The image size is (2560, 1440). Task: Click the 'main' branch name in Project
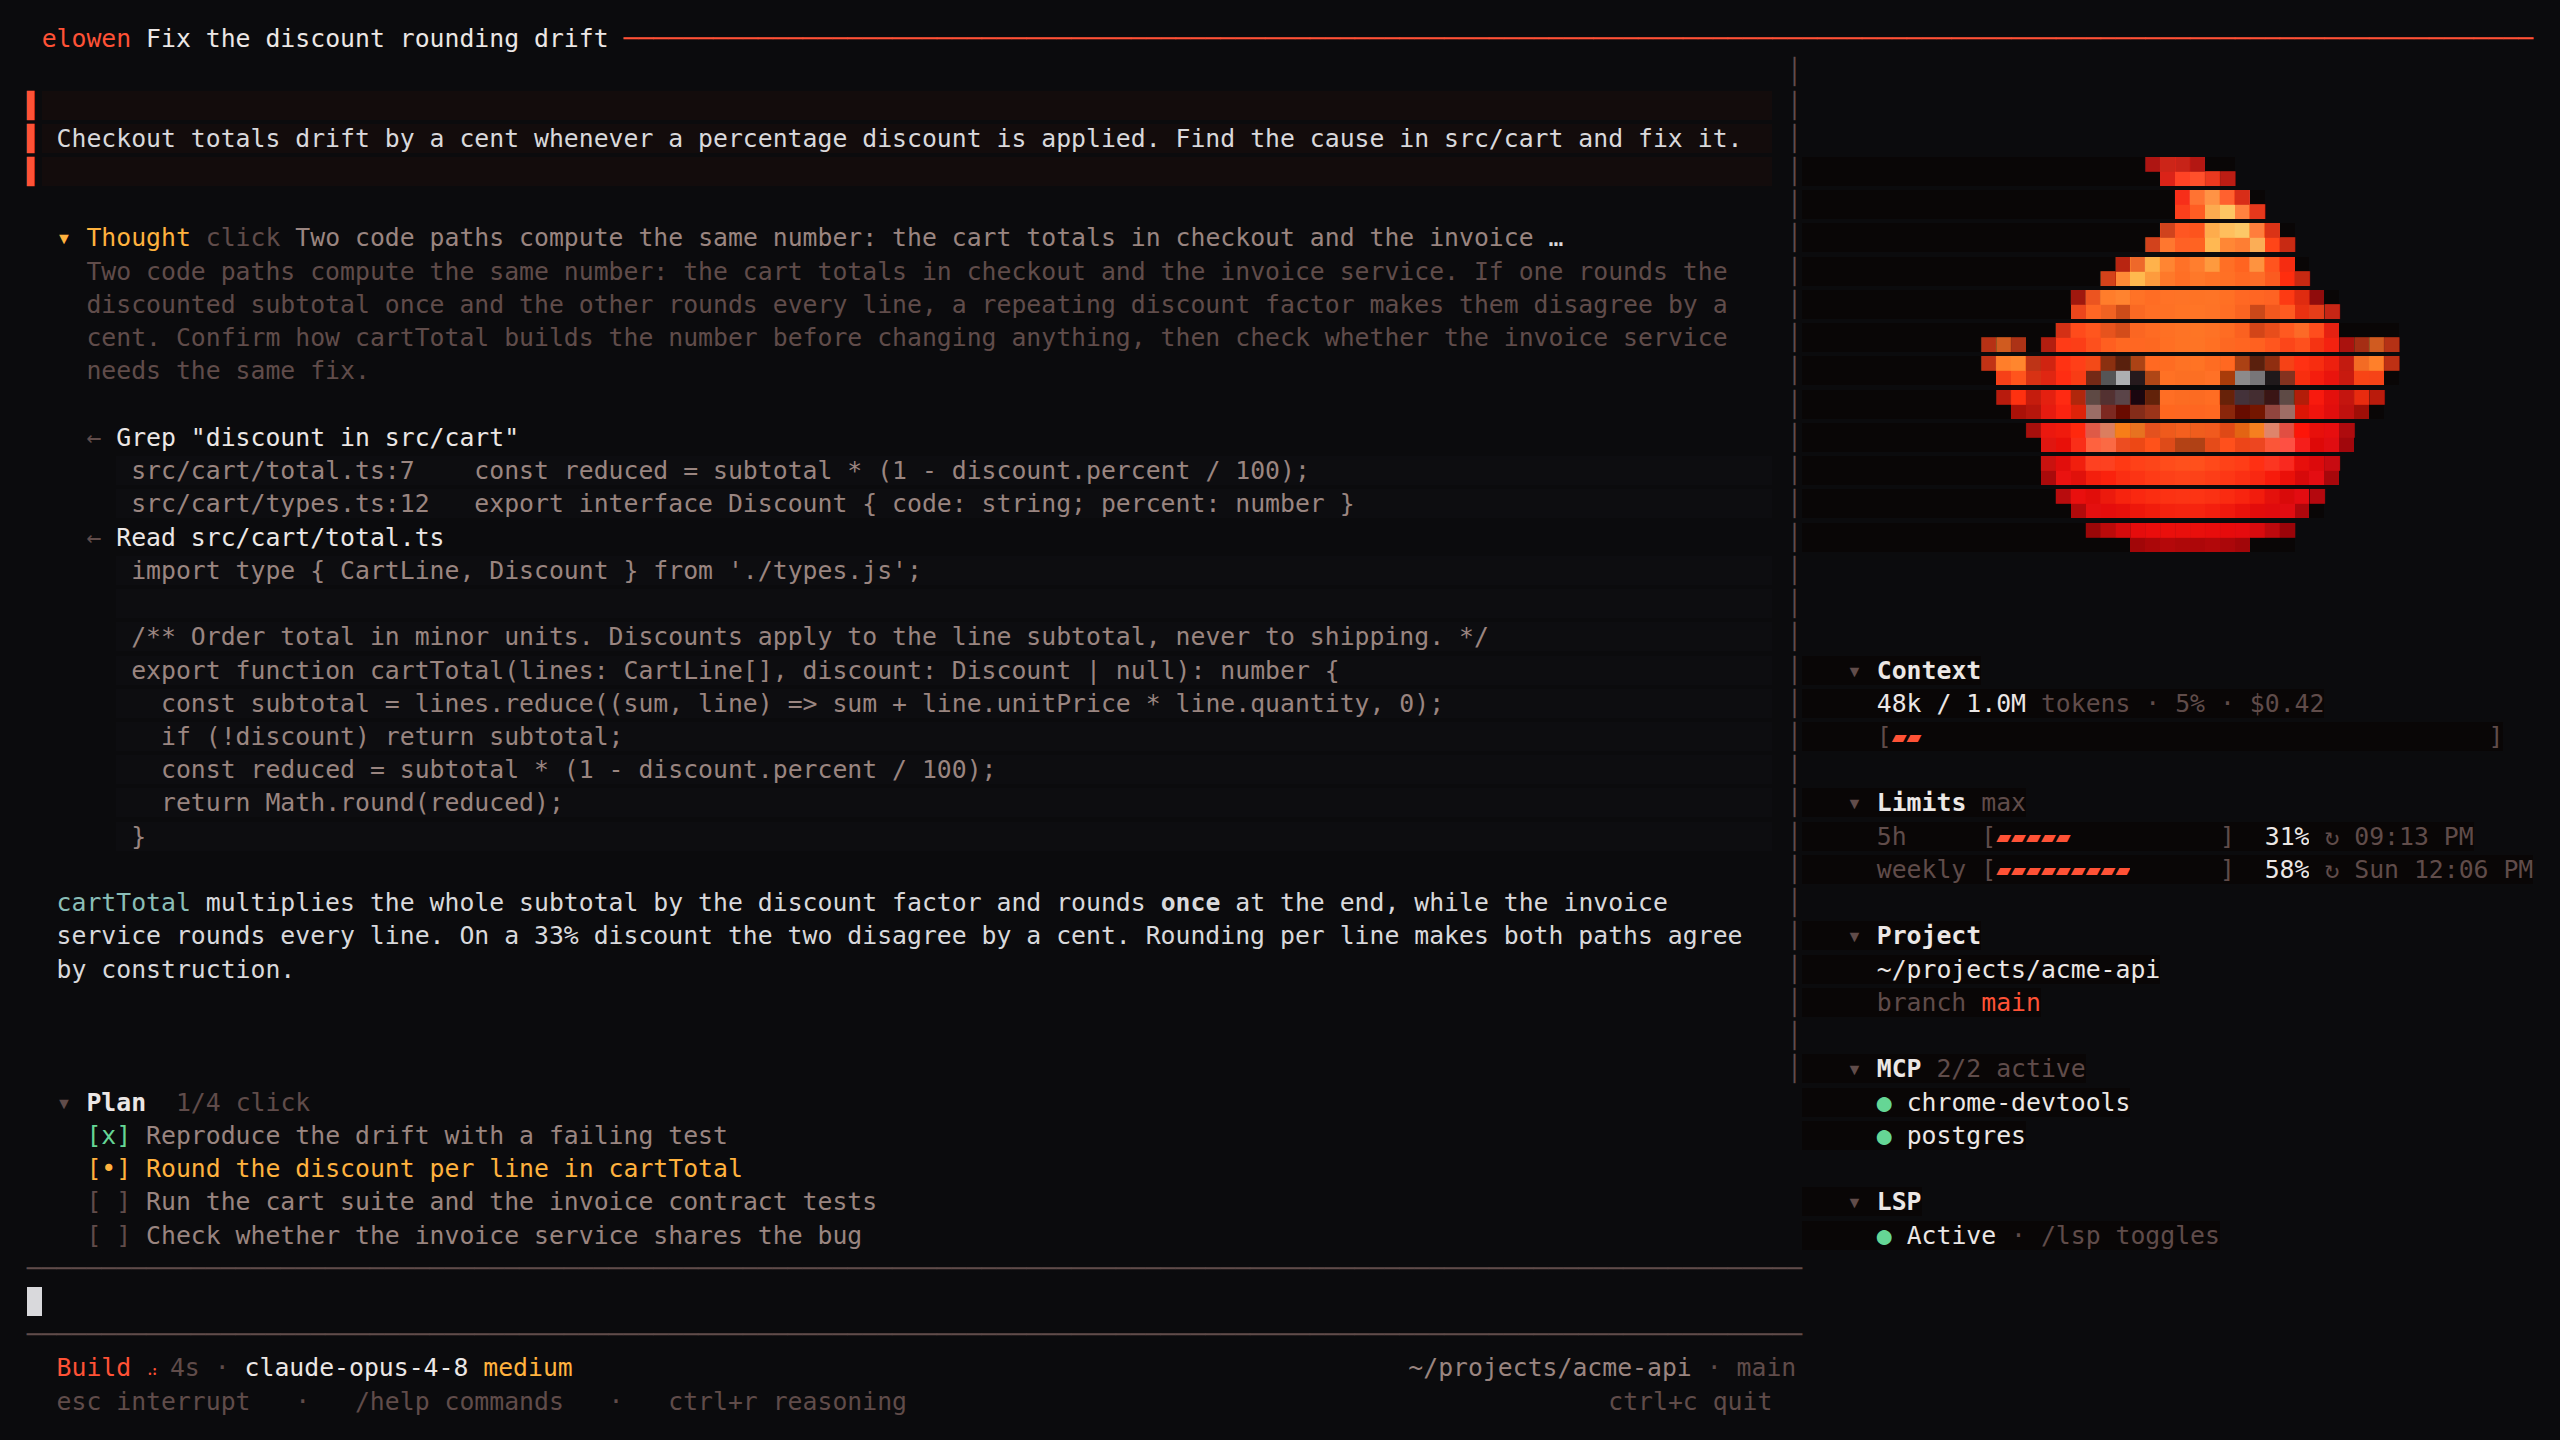[2010, 1003]
